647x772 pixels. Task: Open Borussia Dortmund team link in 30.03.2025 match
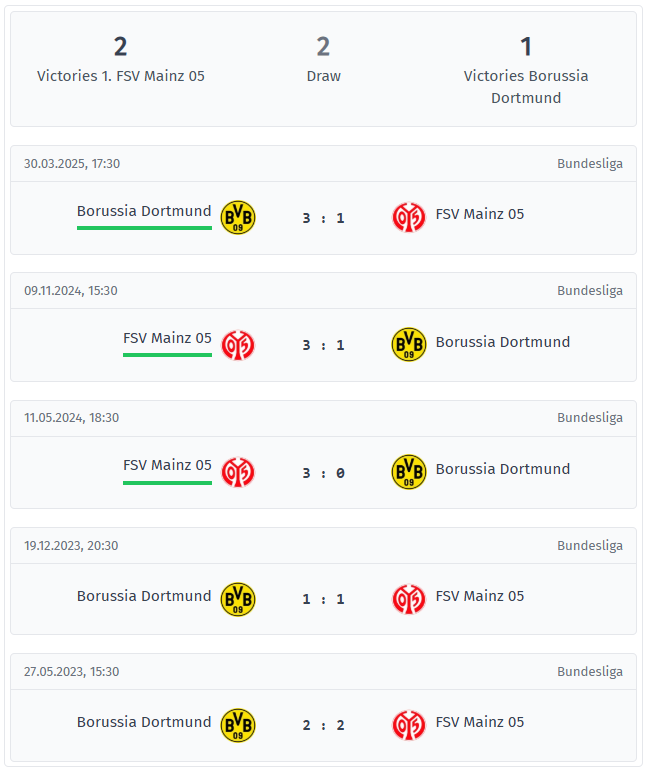tap(144, 211)
